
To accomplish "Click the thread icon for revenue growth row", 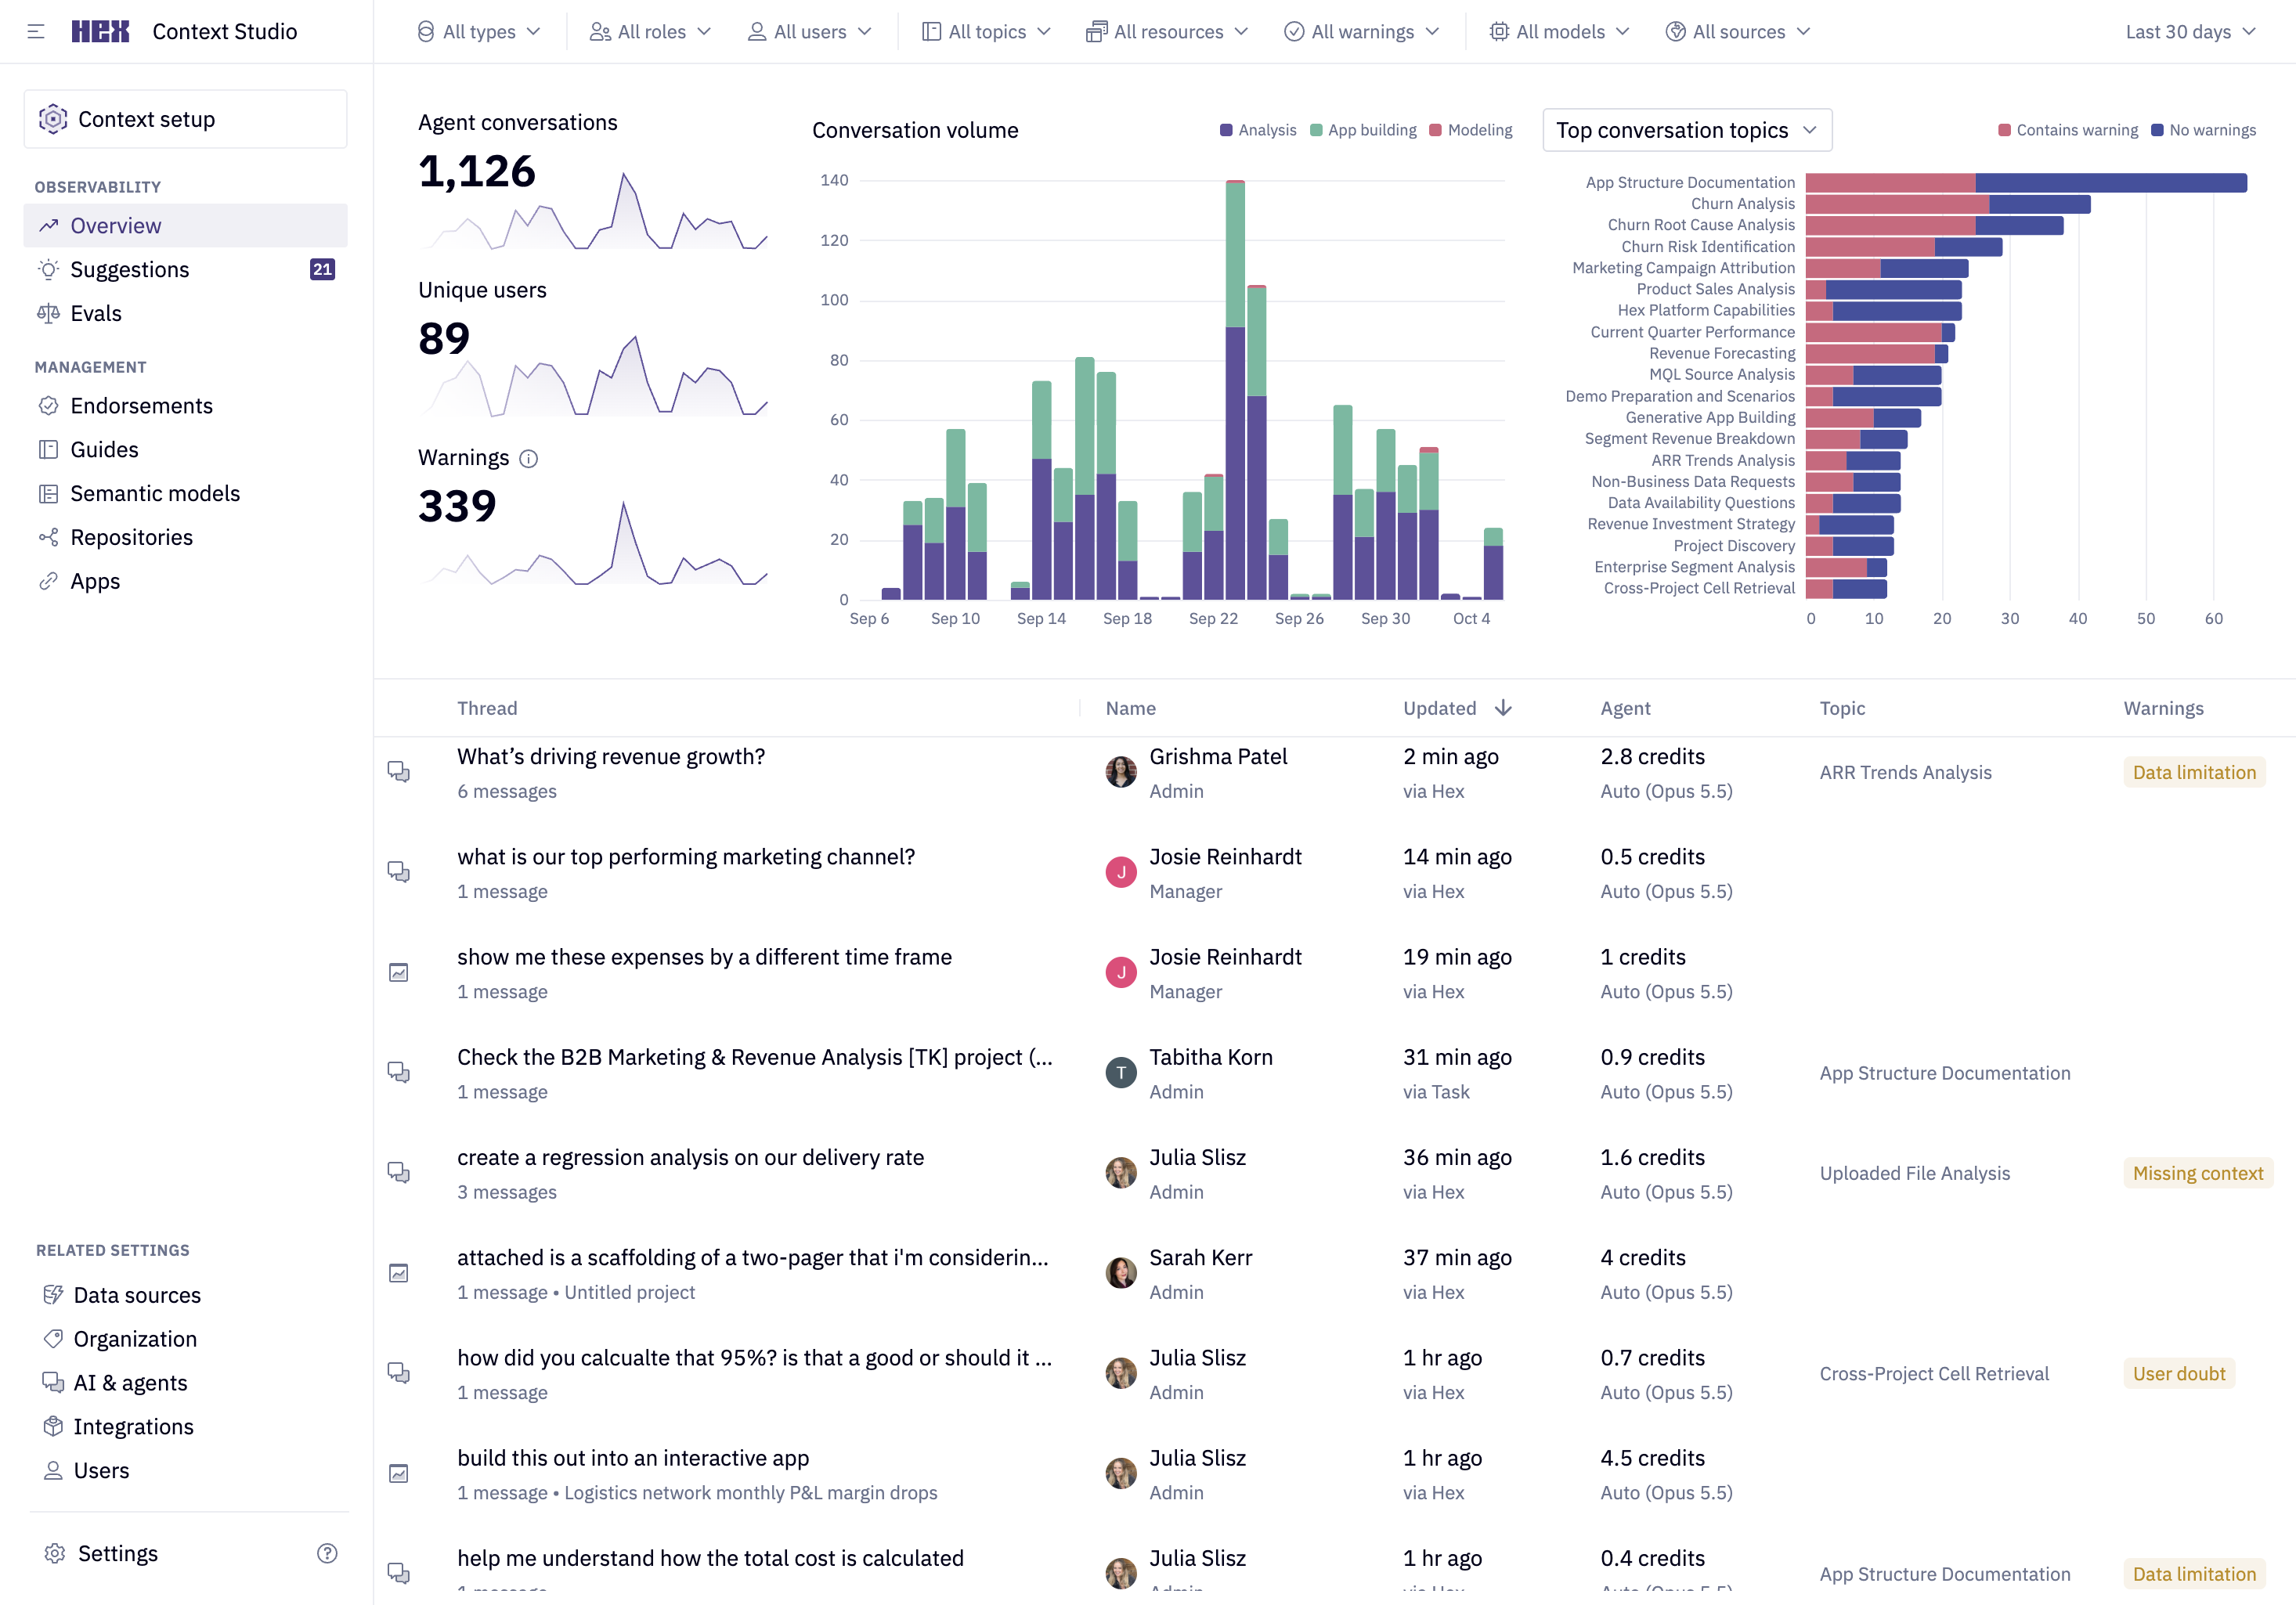I will tap(399, 771).
